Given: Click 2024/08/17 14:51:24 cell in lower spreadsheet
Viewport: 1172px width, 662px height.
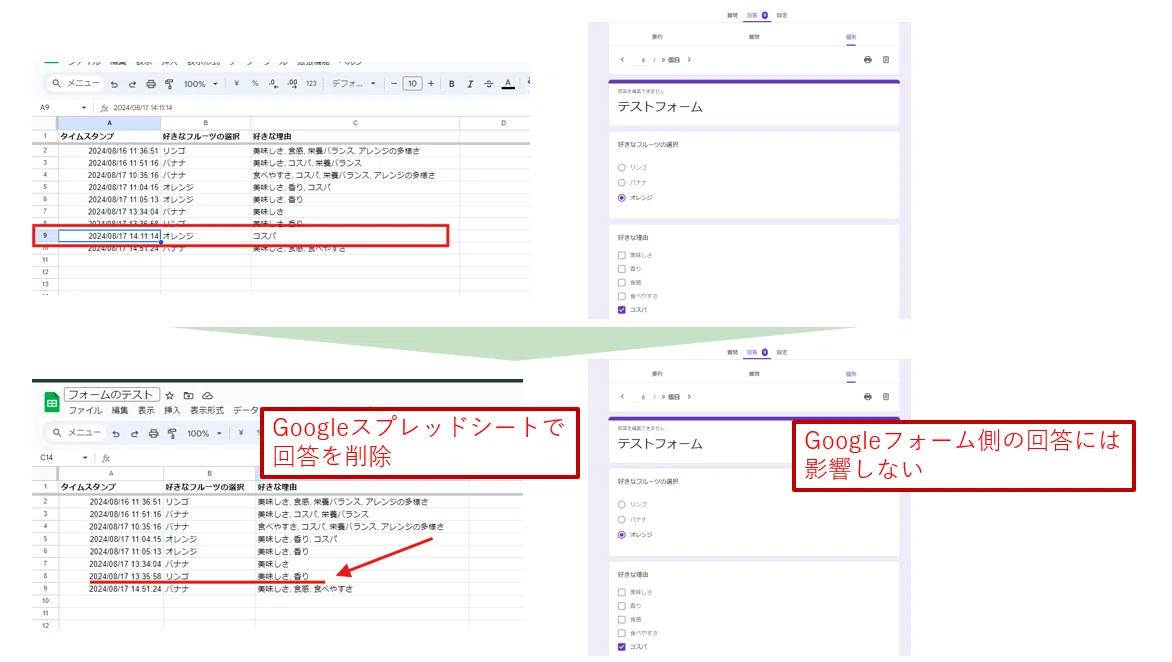Looking at the screenshot, I should click(111, 589).
